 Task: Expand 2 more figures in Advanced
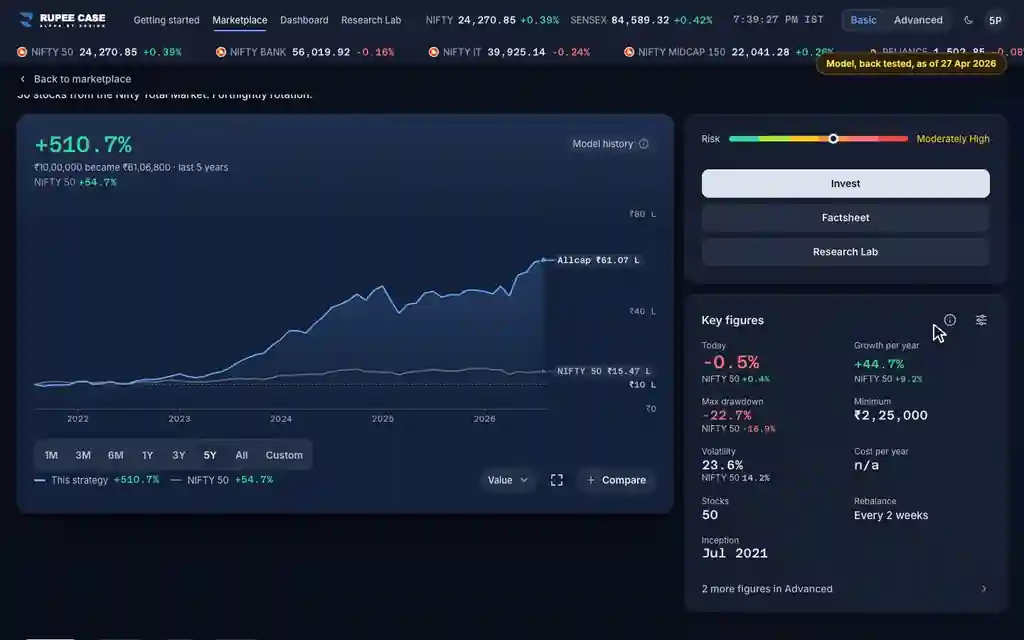click(x=844, y=588)
